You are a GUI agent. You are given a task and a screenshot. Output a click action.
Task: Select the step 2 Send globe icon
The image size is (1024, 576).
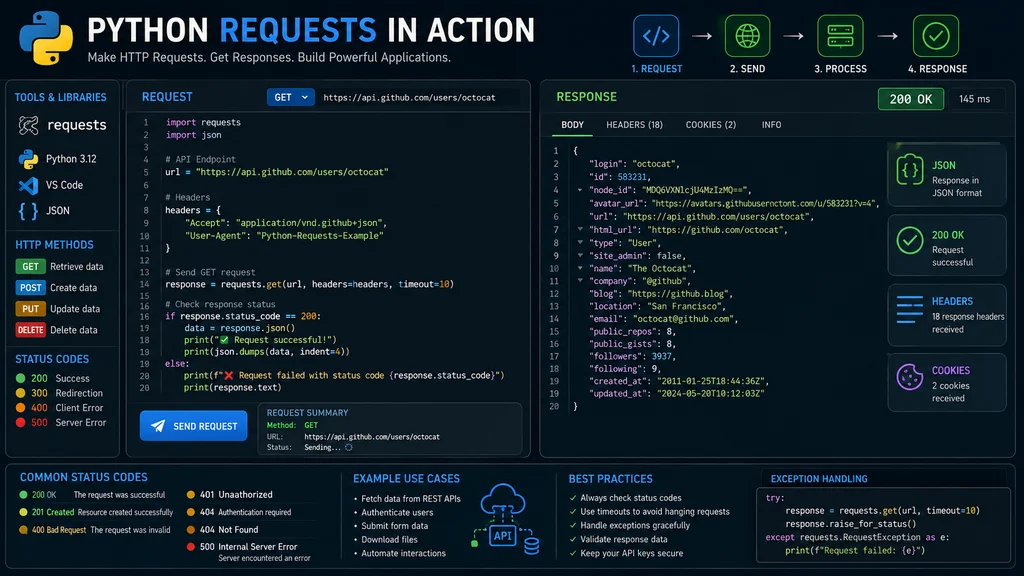(x=747, y=36)
